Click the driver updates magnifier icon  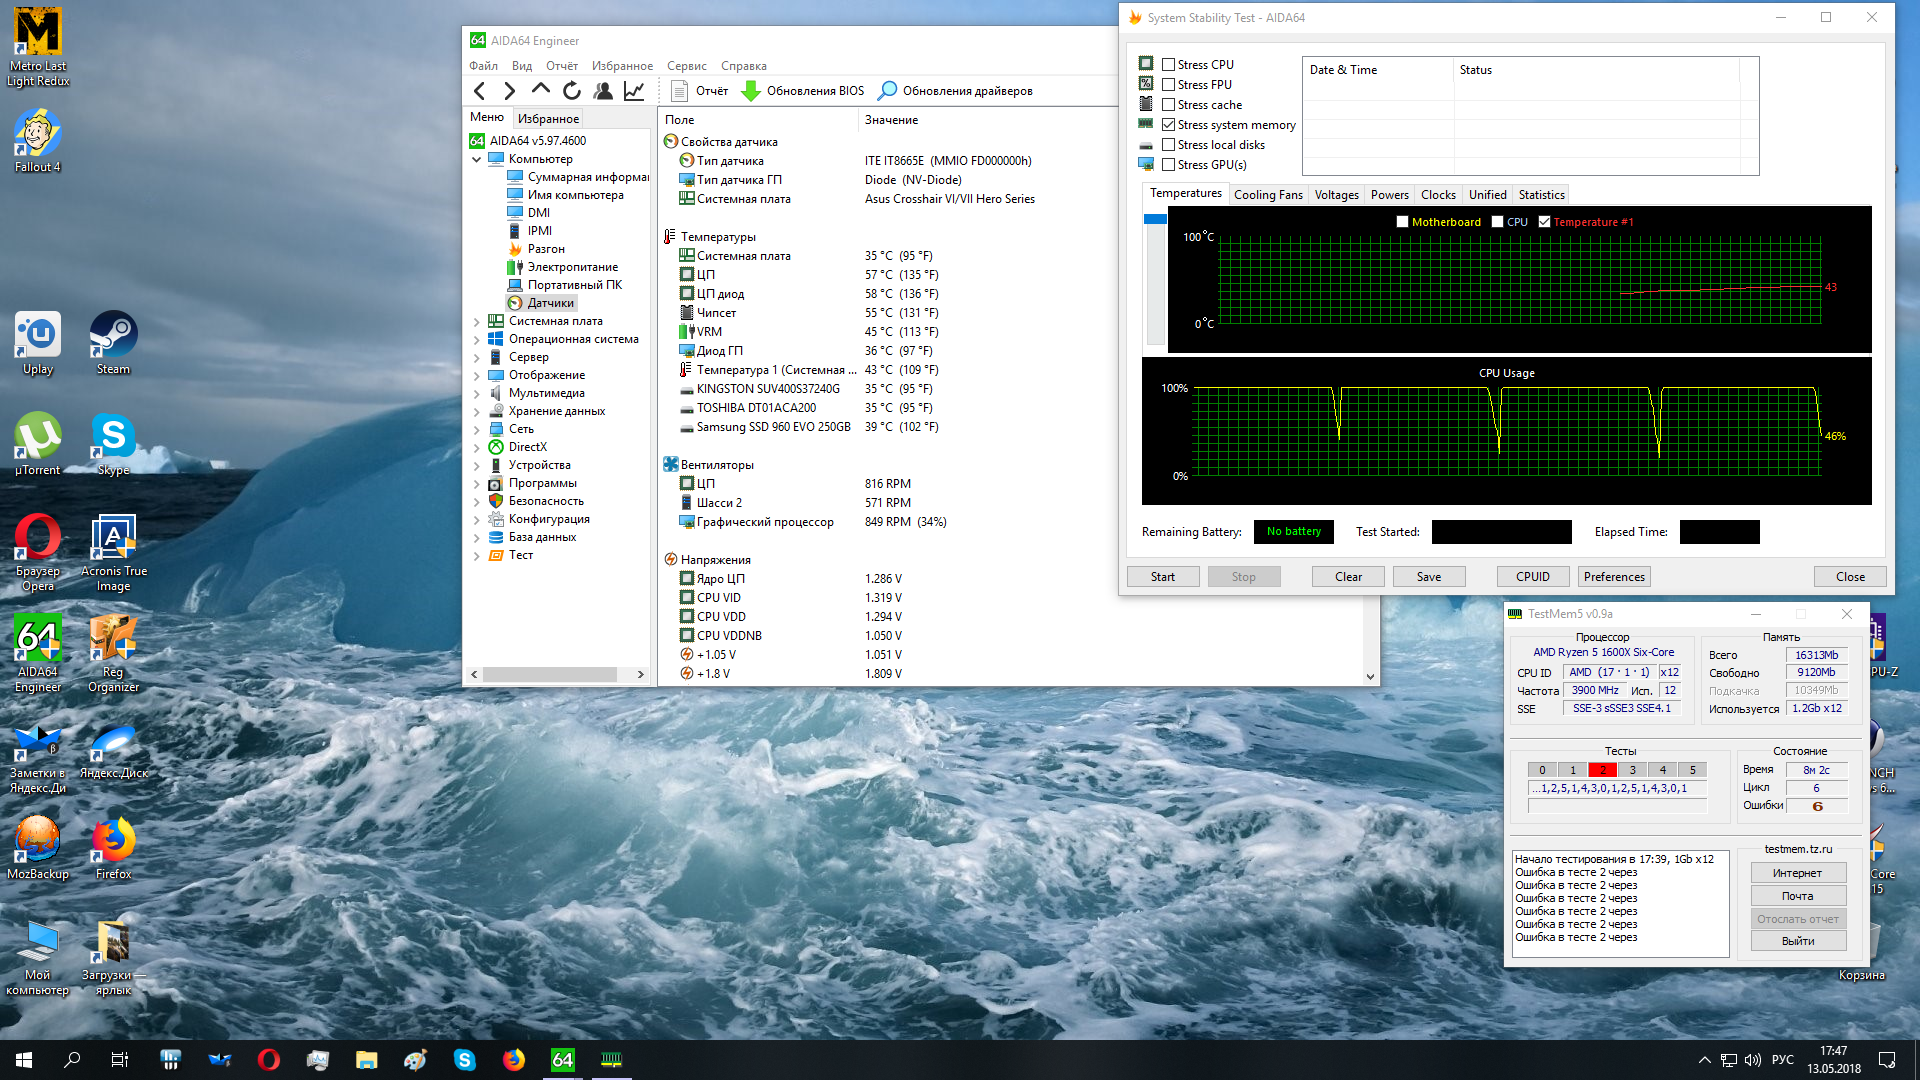pyautogui.click(x=887, y=91)
